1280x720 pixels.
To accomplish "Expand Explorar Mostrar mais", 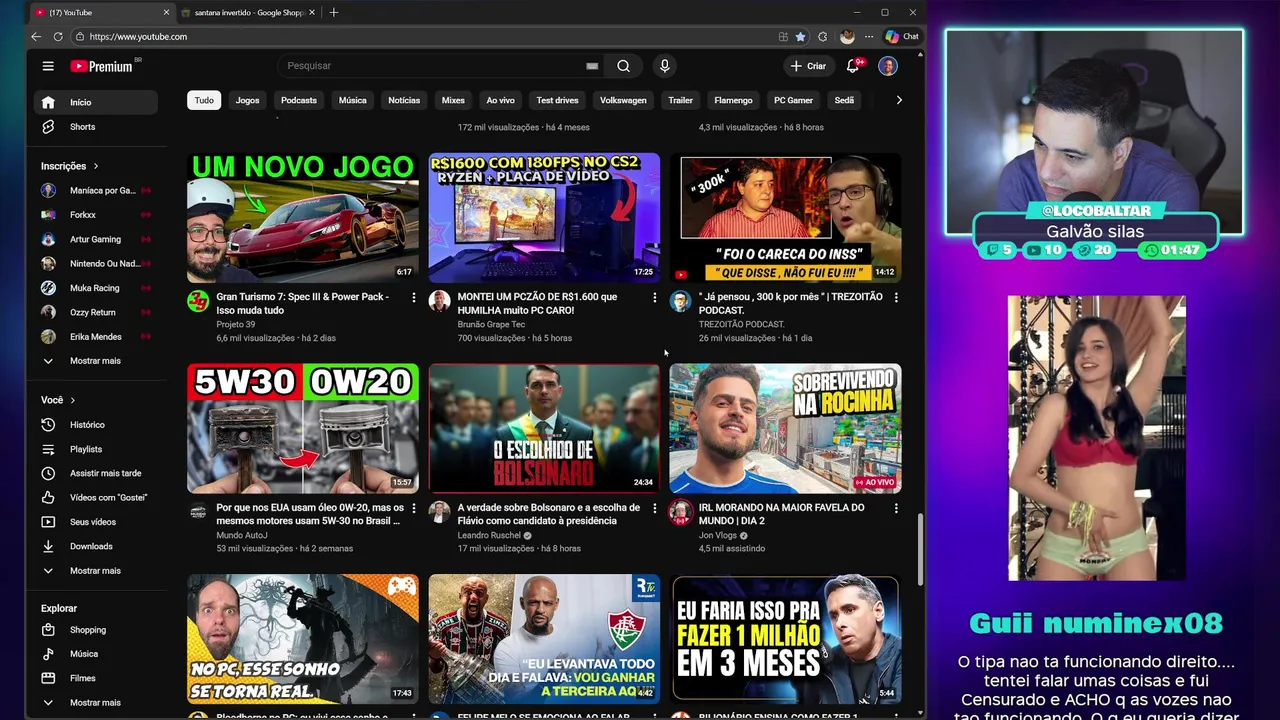I will pos(97,702).
